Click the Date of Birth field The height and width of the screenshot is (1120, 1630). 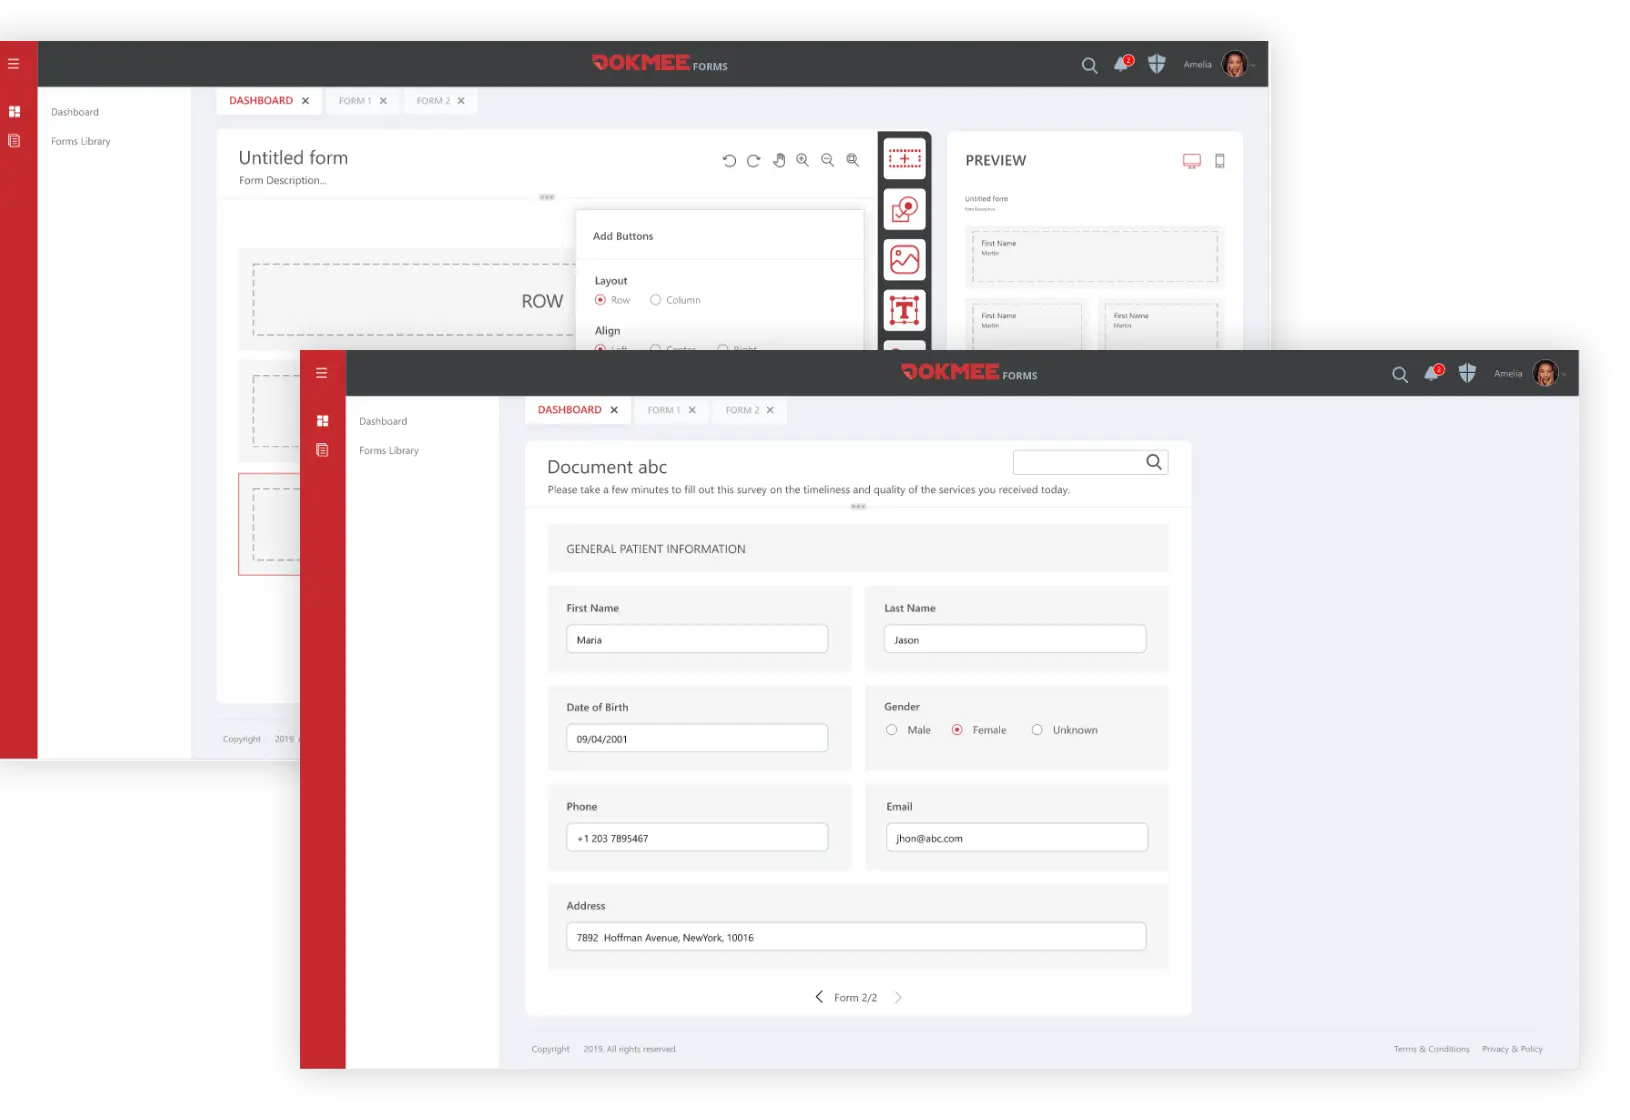(x=697, y=738)
